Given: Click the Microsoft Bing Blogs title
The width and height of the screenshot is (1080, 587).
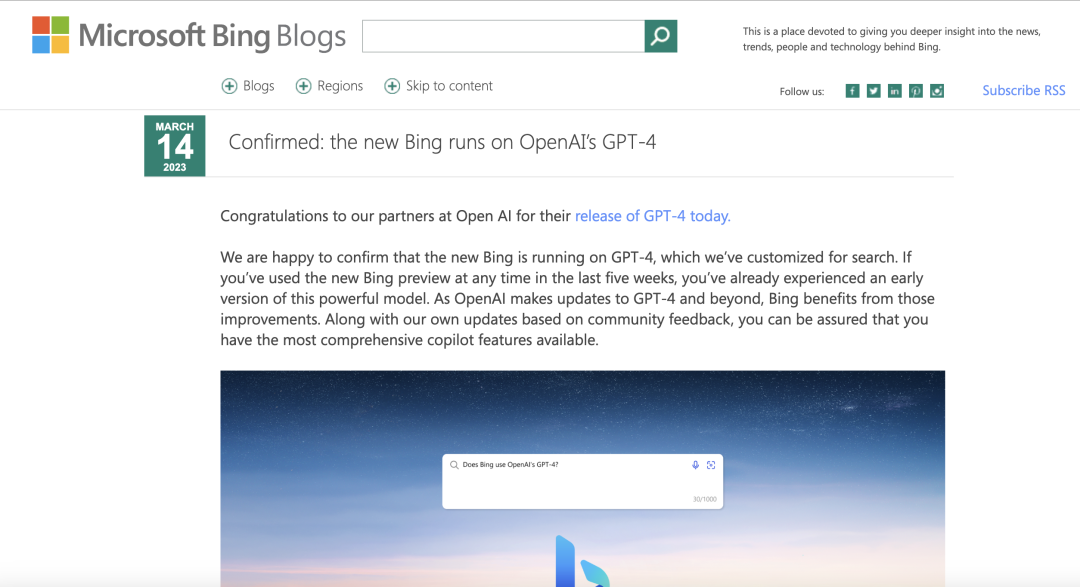Looking at the screenshot, I should [212, 37].
